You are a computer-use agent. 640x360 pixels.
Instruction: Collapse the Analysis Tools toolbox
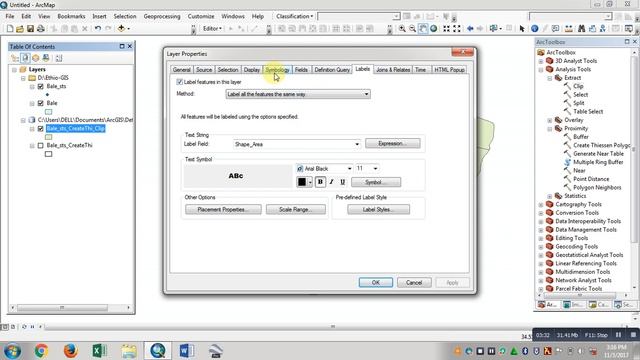pos(541,69)
